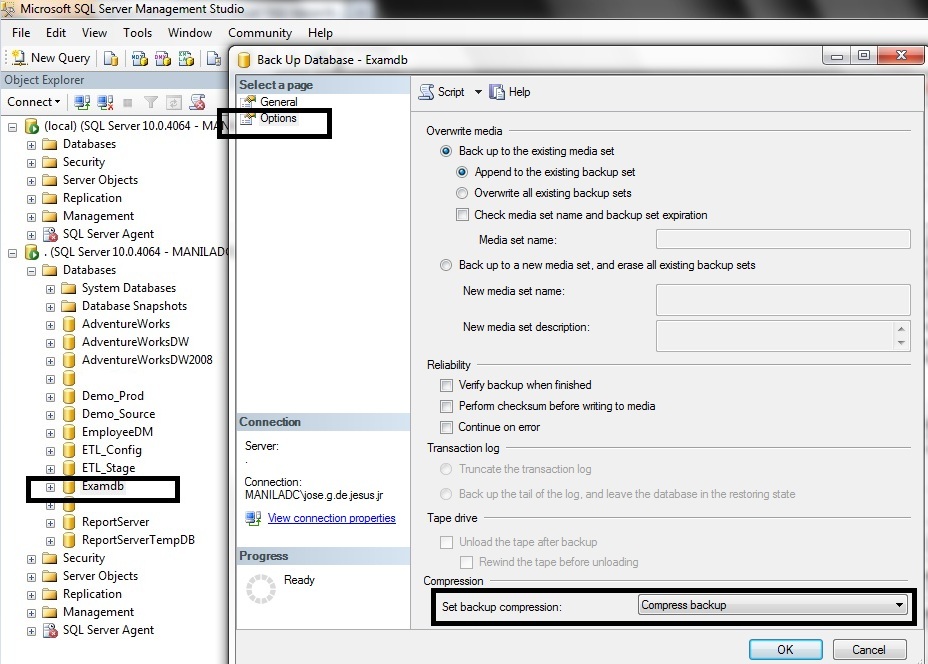
Task: Enable Verify backup when finished
Action: tap(446, 385)
